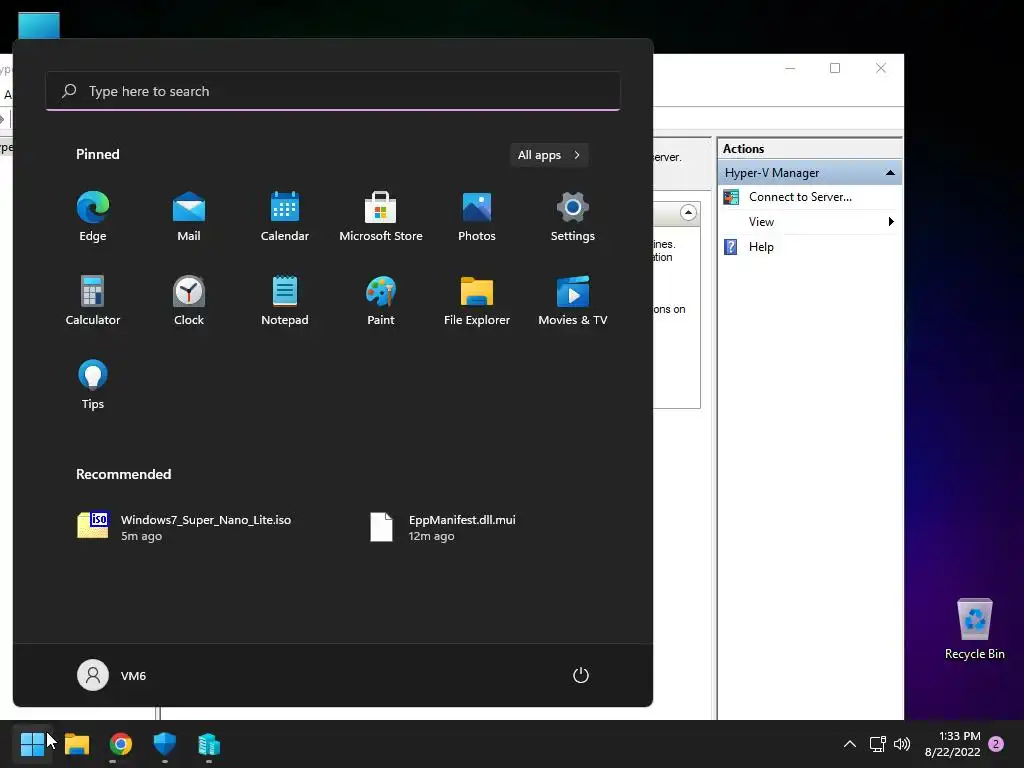
Task: Launch Calculator
Action: (93, 301)
